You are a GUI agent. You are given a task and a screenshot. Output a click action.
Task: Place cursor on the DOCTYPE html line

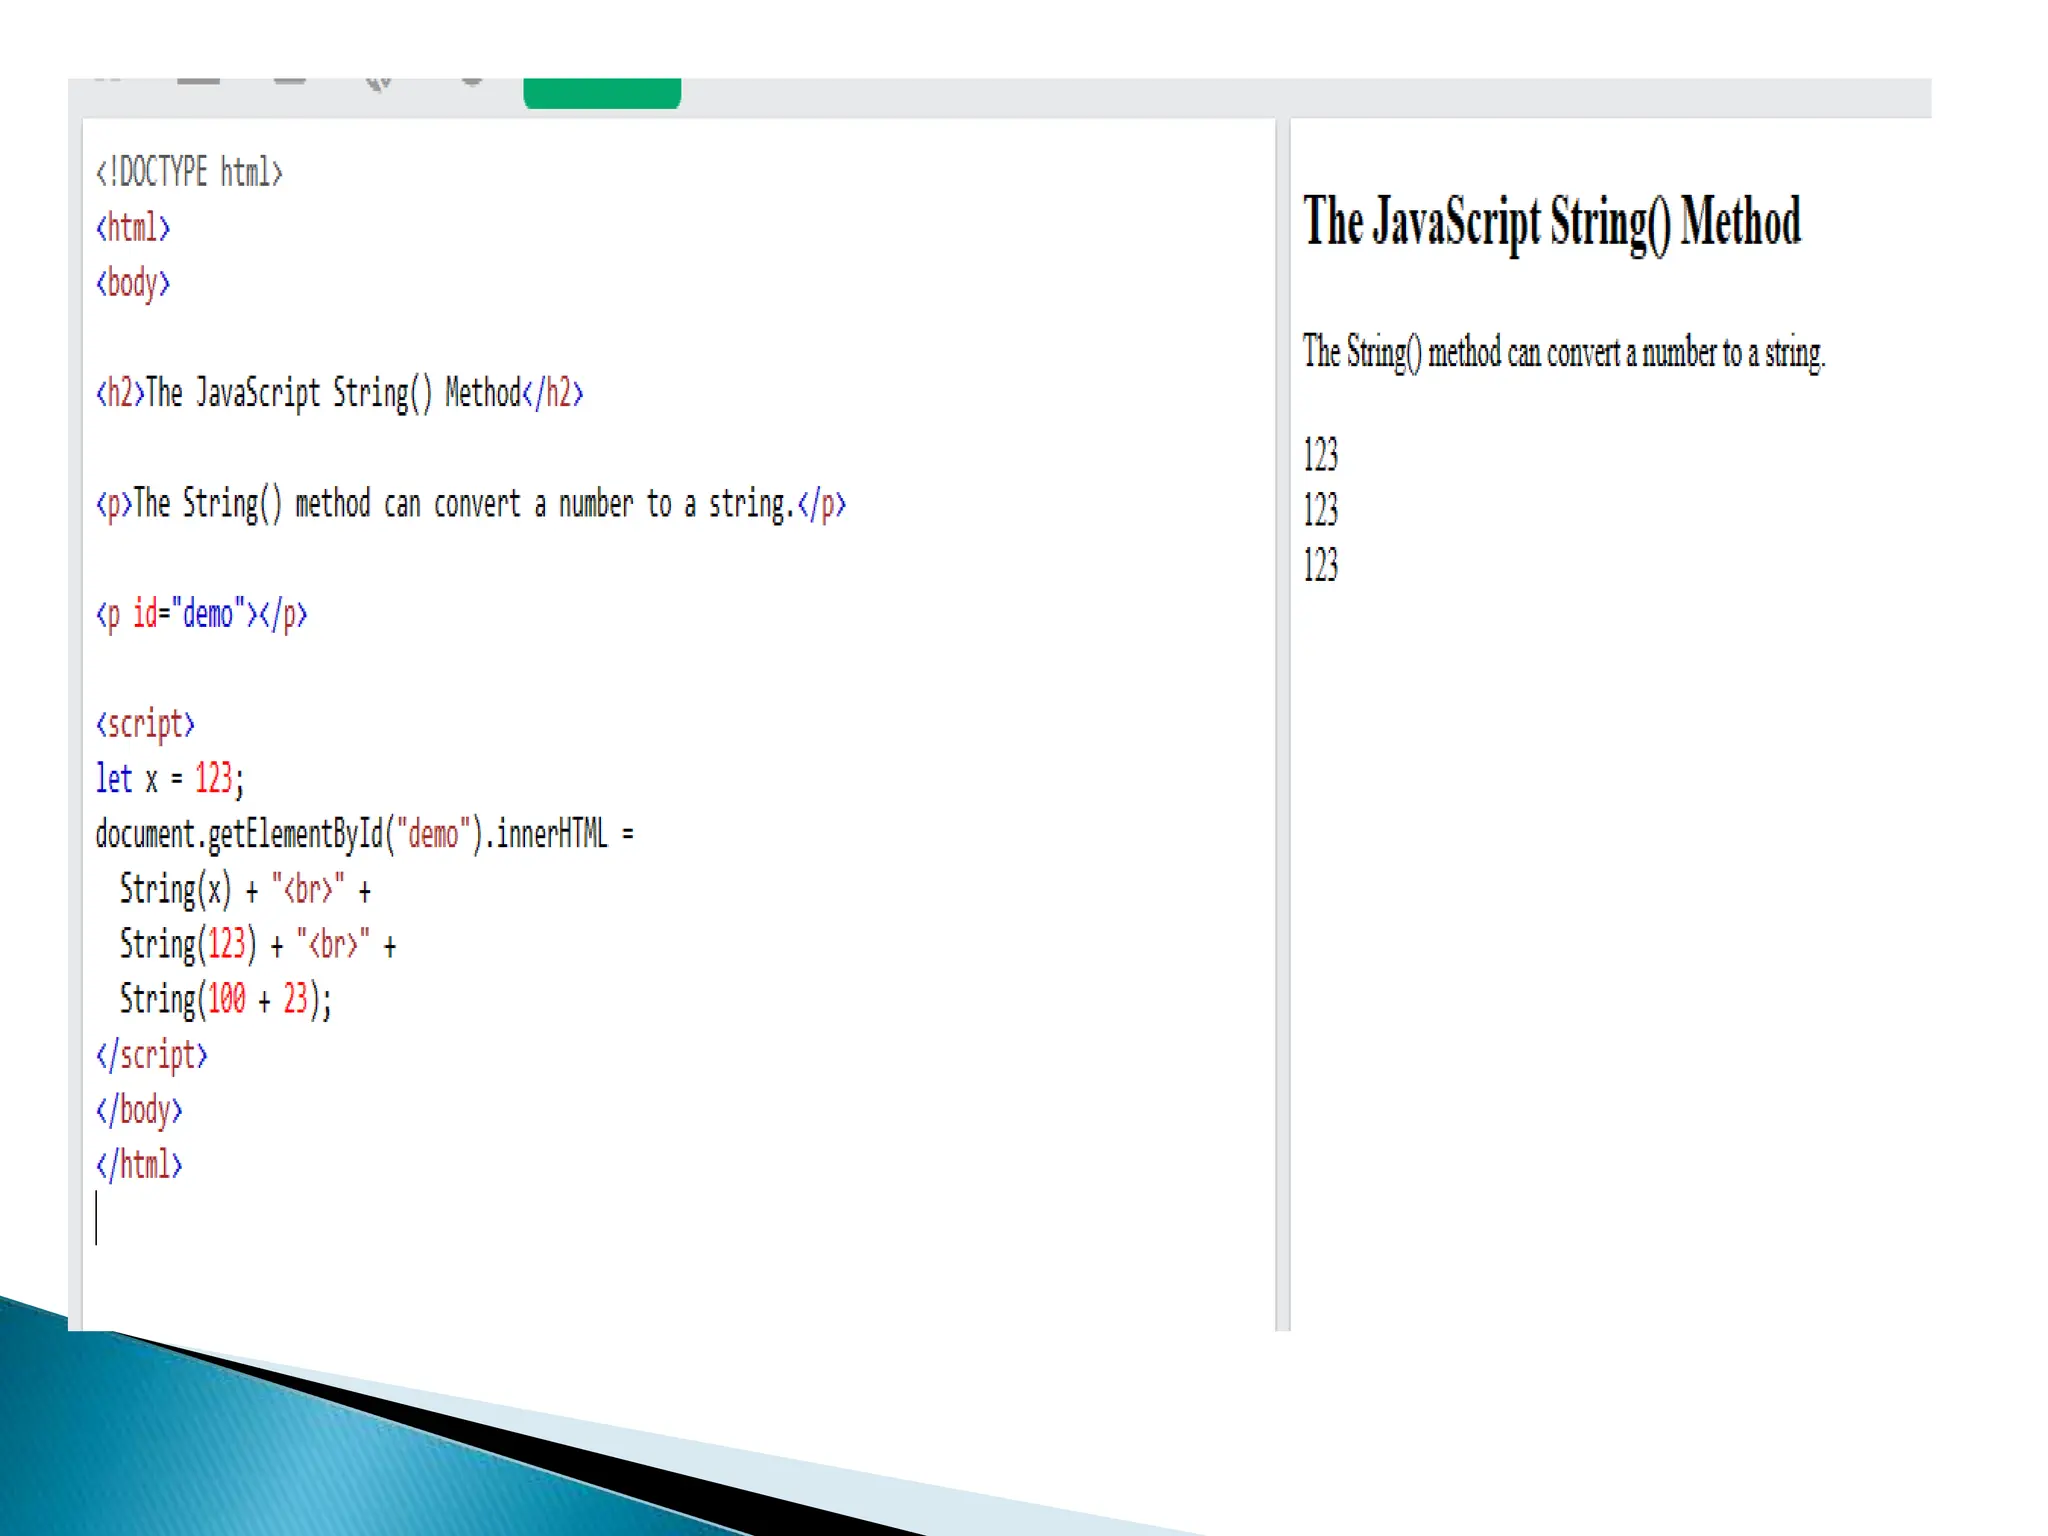click(189, 173)
